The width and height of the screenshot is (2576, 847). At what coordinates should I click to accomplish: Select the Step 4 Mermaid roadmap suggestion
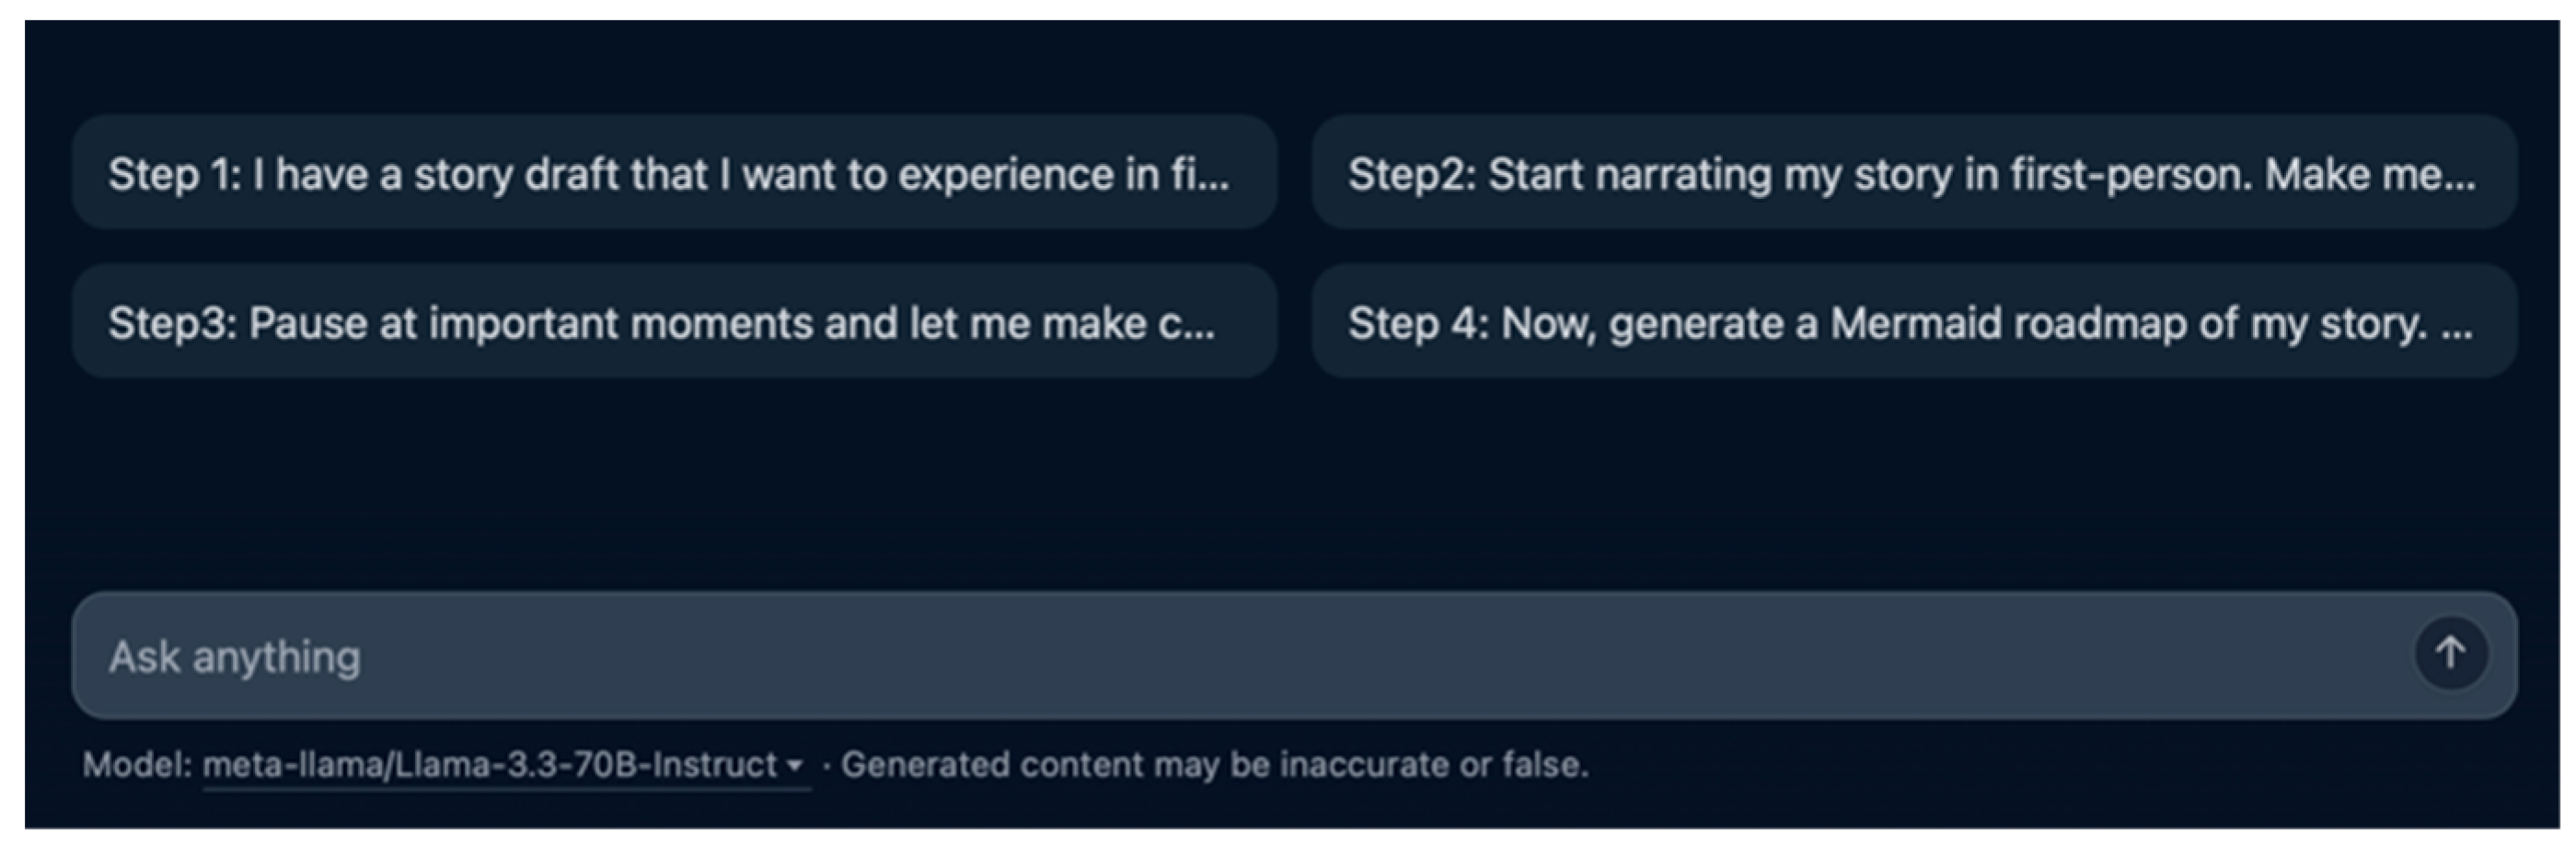pyautogui.click(x=1913, y=322)
